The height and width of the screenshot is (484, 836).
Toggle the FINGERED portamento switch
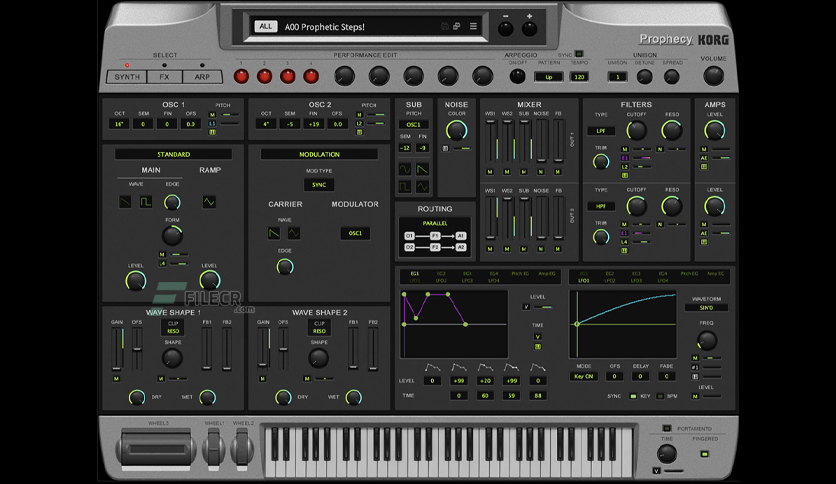coord(705,454)
